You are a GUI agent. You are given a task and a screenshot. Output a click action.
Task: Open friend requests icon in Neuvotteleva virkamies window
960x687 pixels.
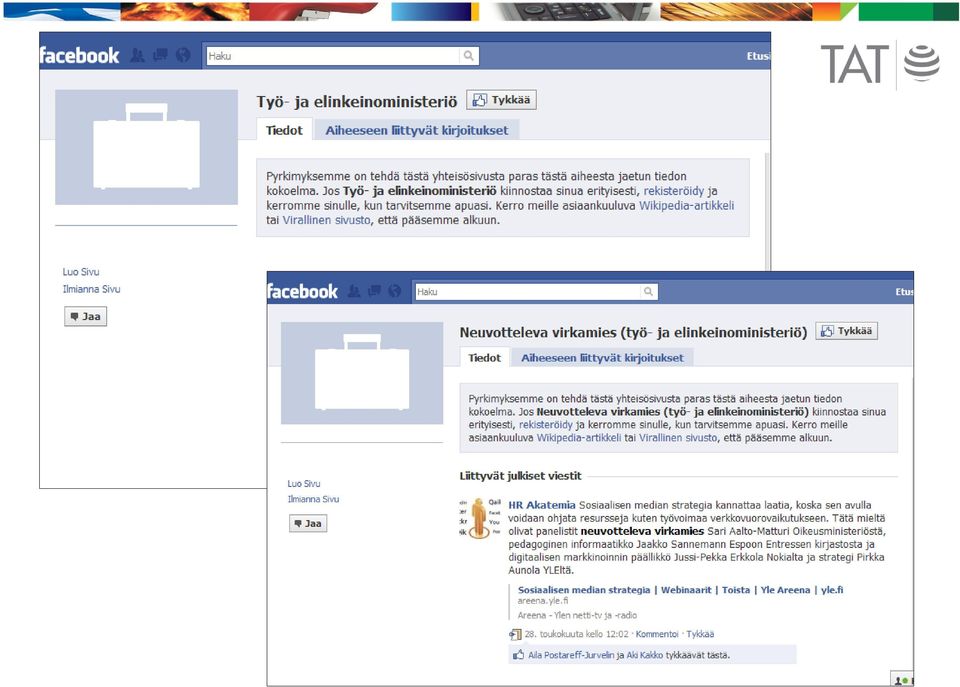click(354, 291)
